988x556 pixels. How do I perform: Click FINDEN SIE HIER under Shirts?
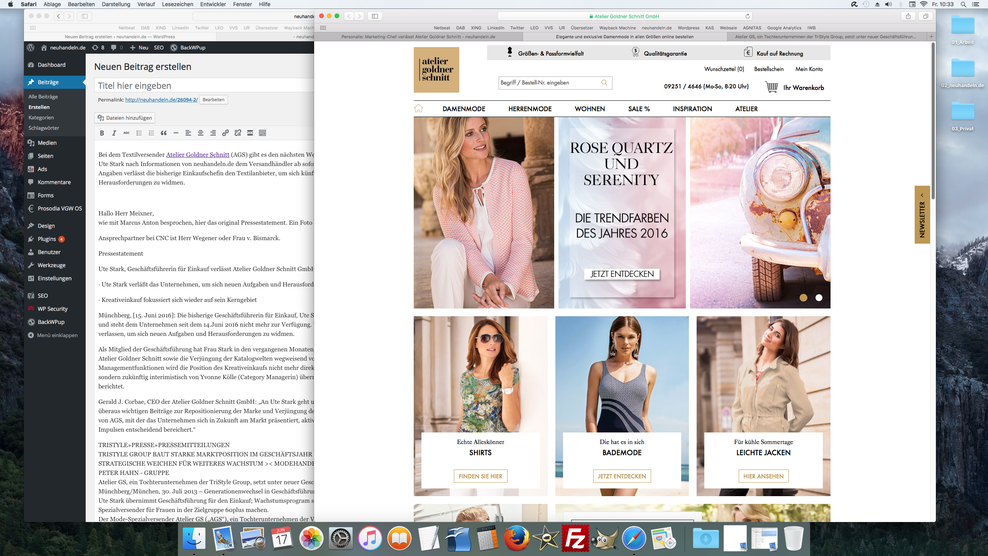click(x=481, y=476)
